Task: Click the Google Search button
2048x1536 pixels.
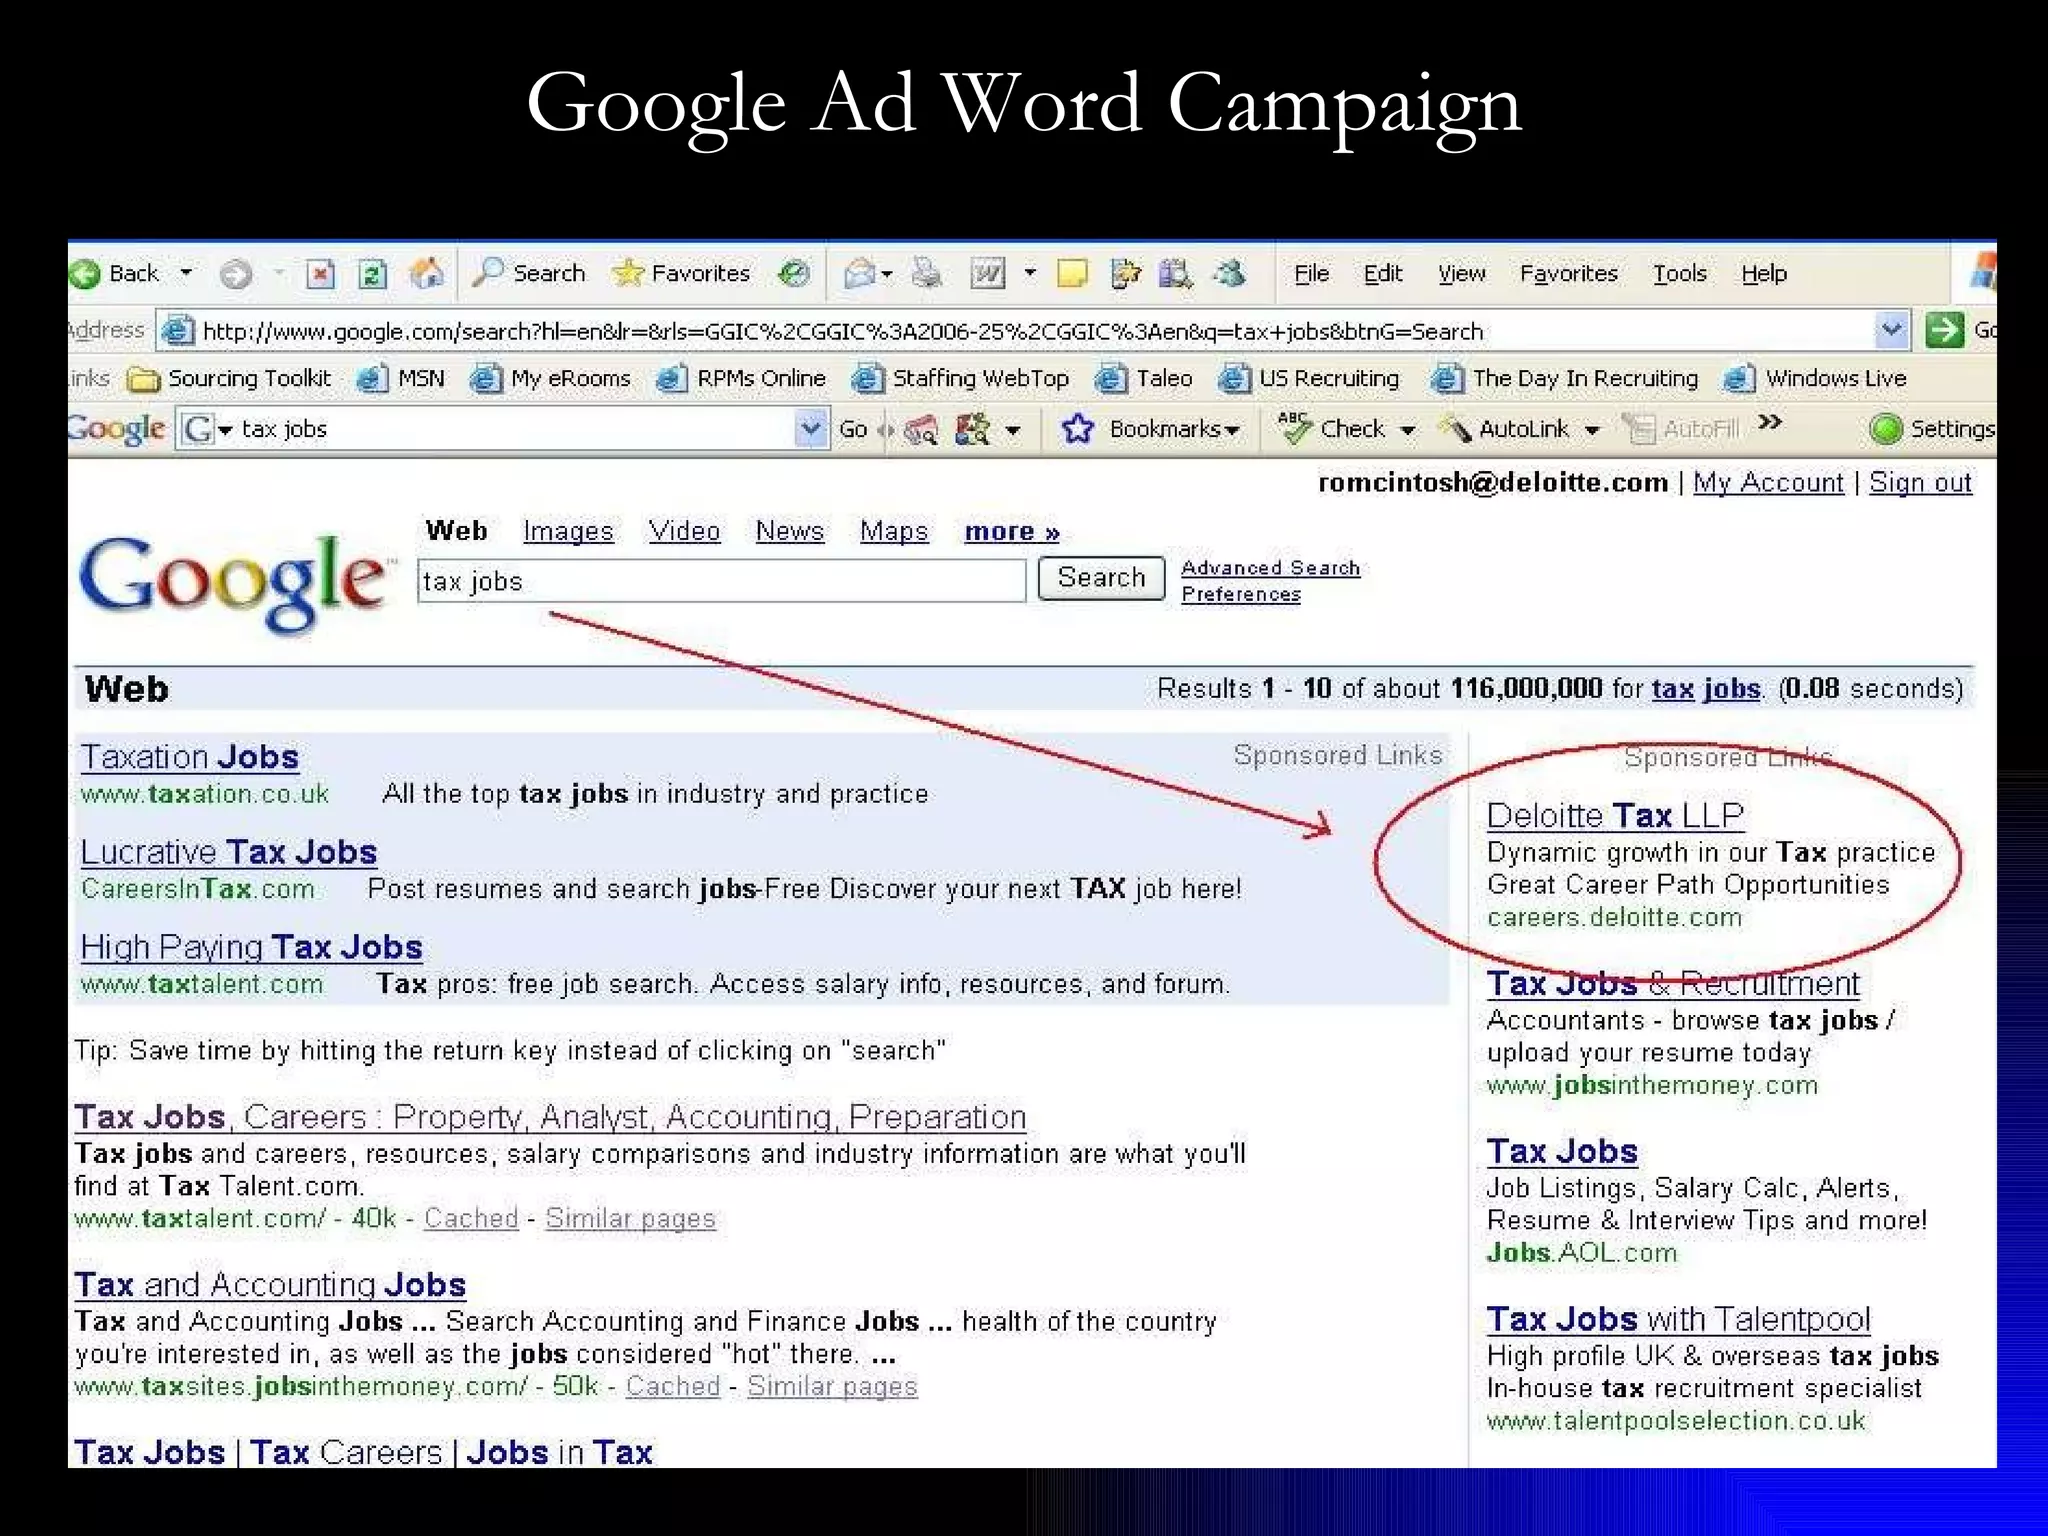Action: click(x=1101, y=578)
